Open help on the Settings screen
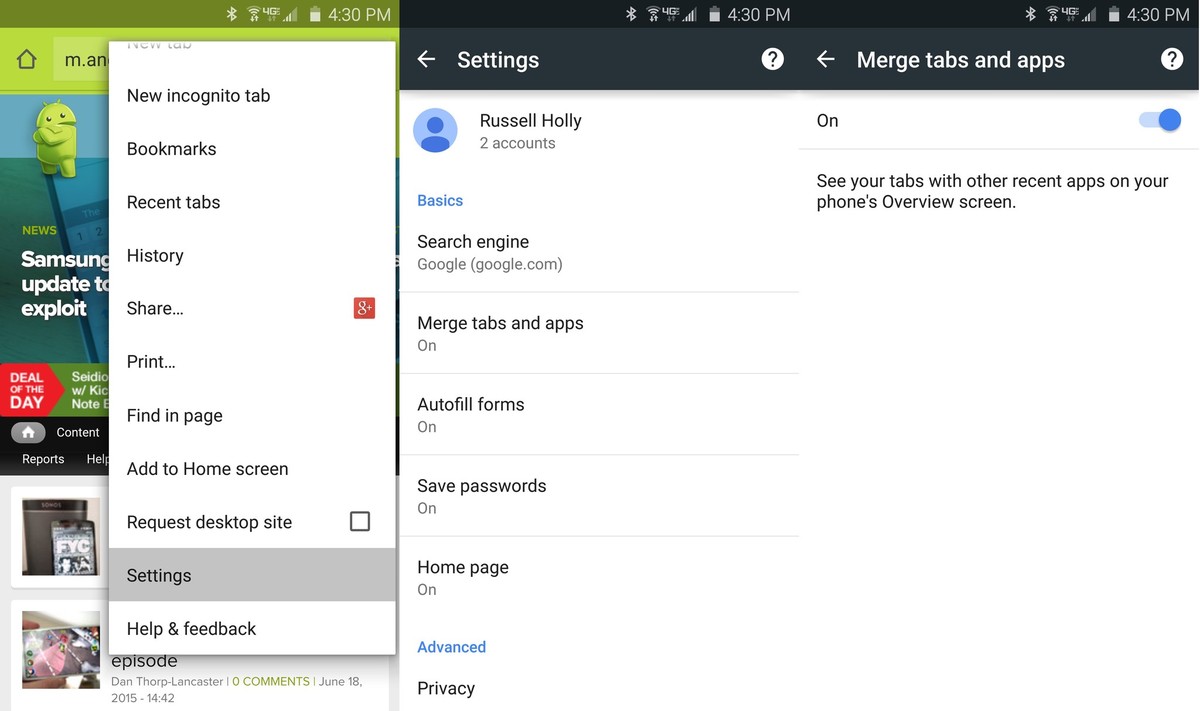The image size is (1200, 711). [x=772, y=60]
